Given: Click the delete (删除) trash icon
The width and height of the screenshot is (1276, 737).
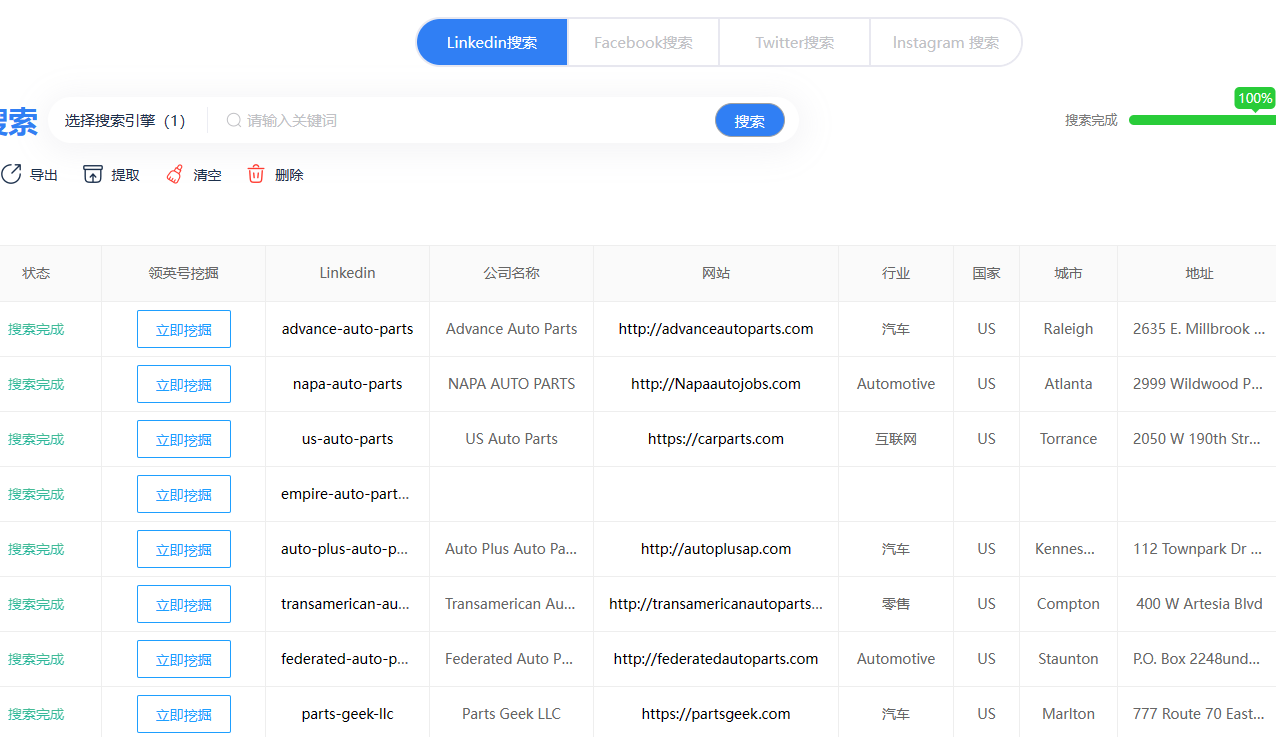Looking at the screenshot, I should pyautogui.click(x=256, y=174).
